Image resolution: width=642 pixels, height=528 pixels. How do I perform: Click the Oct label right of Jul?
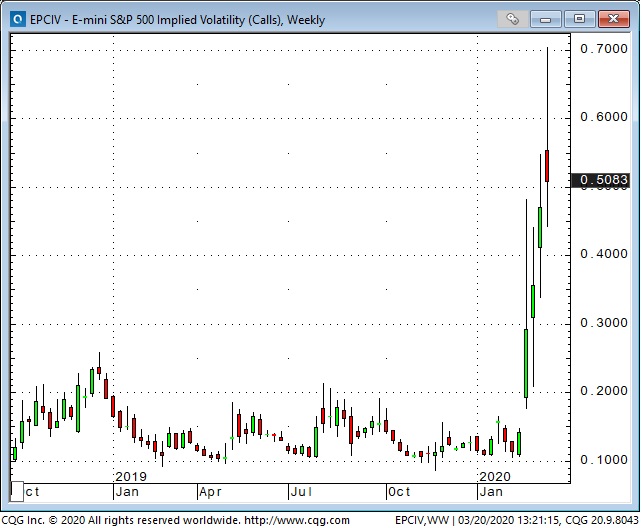(x=399, y=492)
